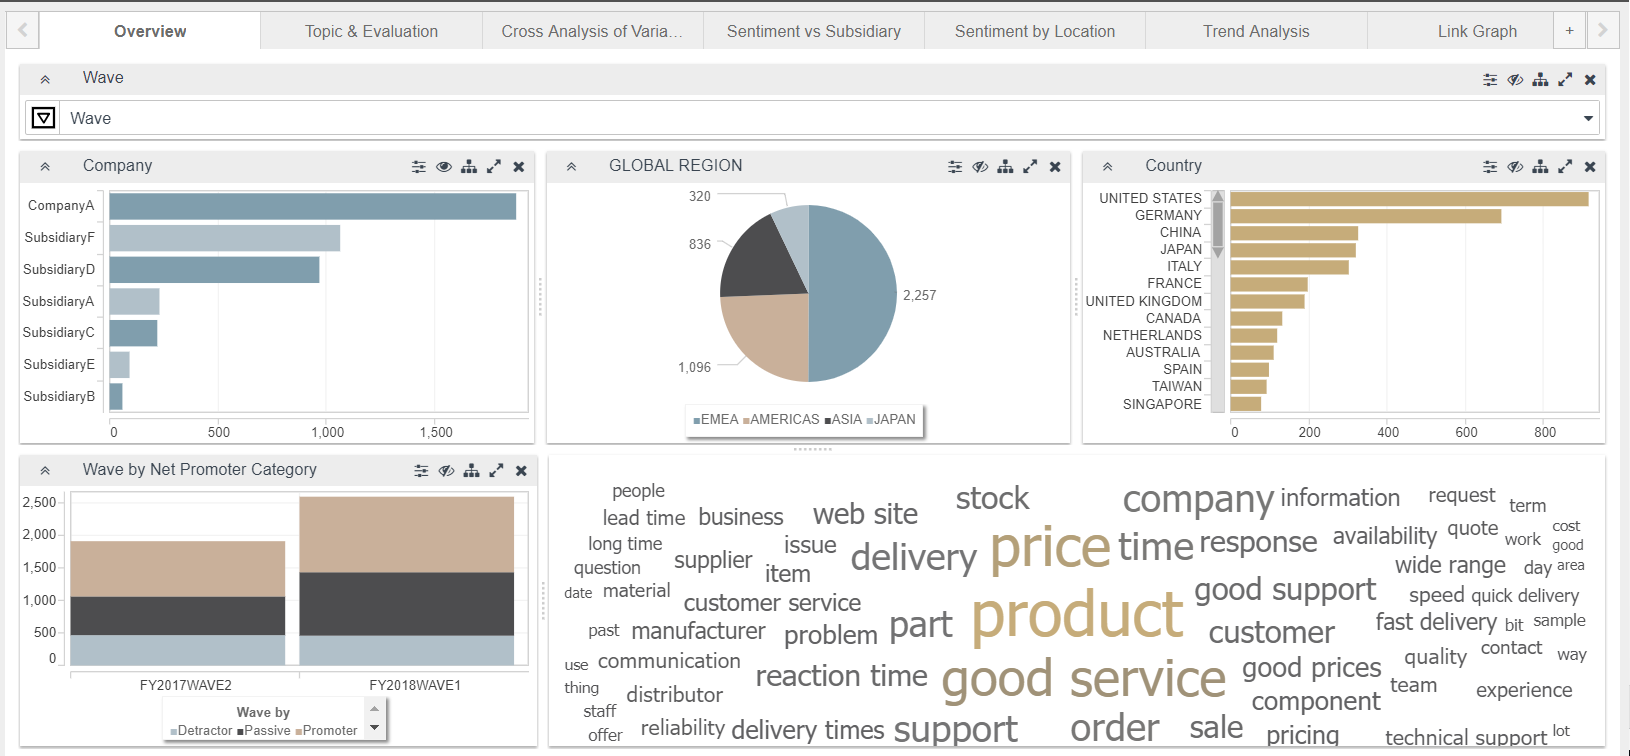Screen dimensions: 1630x756
Task: Toggle visibility eye in Net Promoter Category panel
Action: pos(446,471)
